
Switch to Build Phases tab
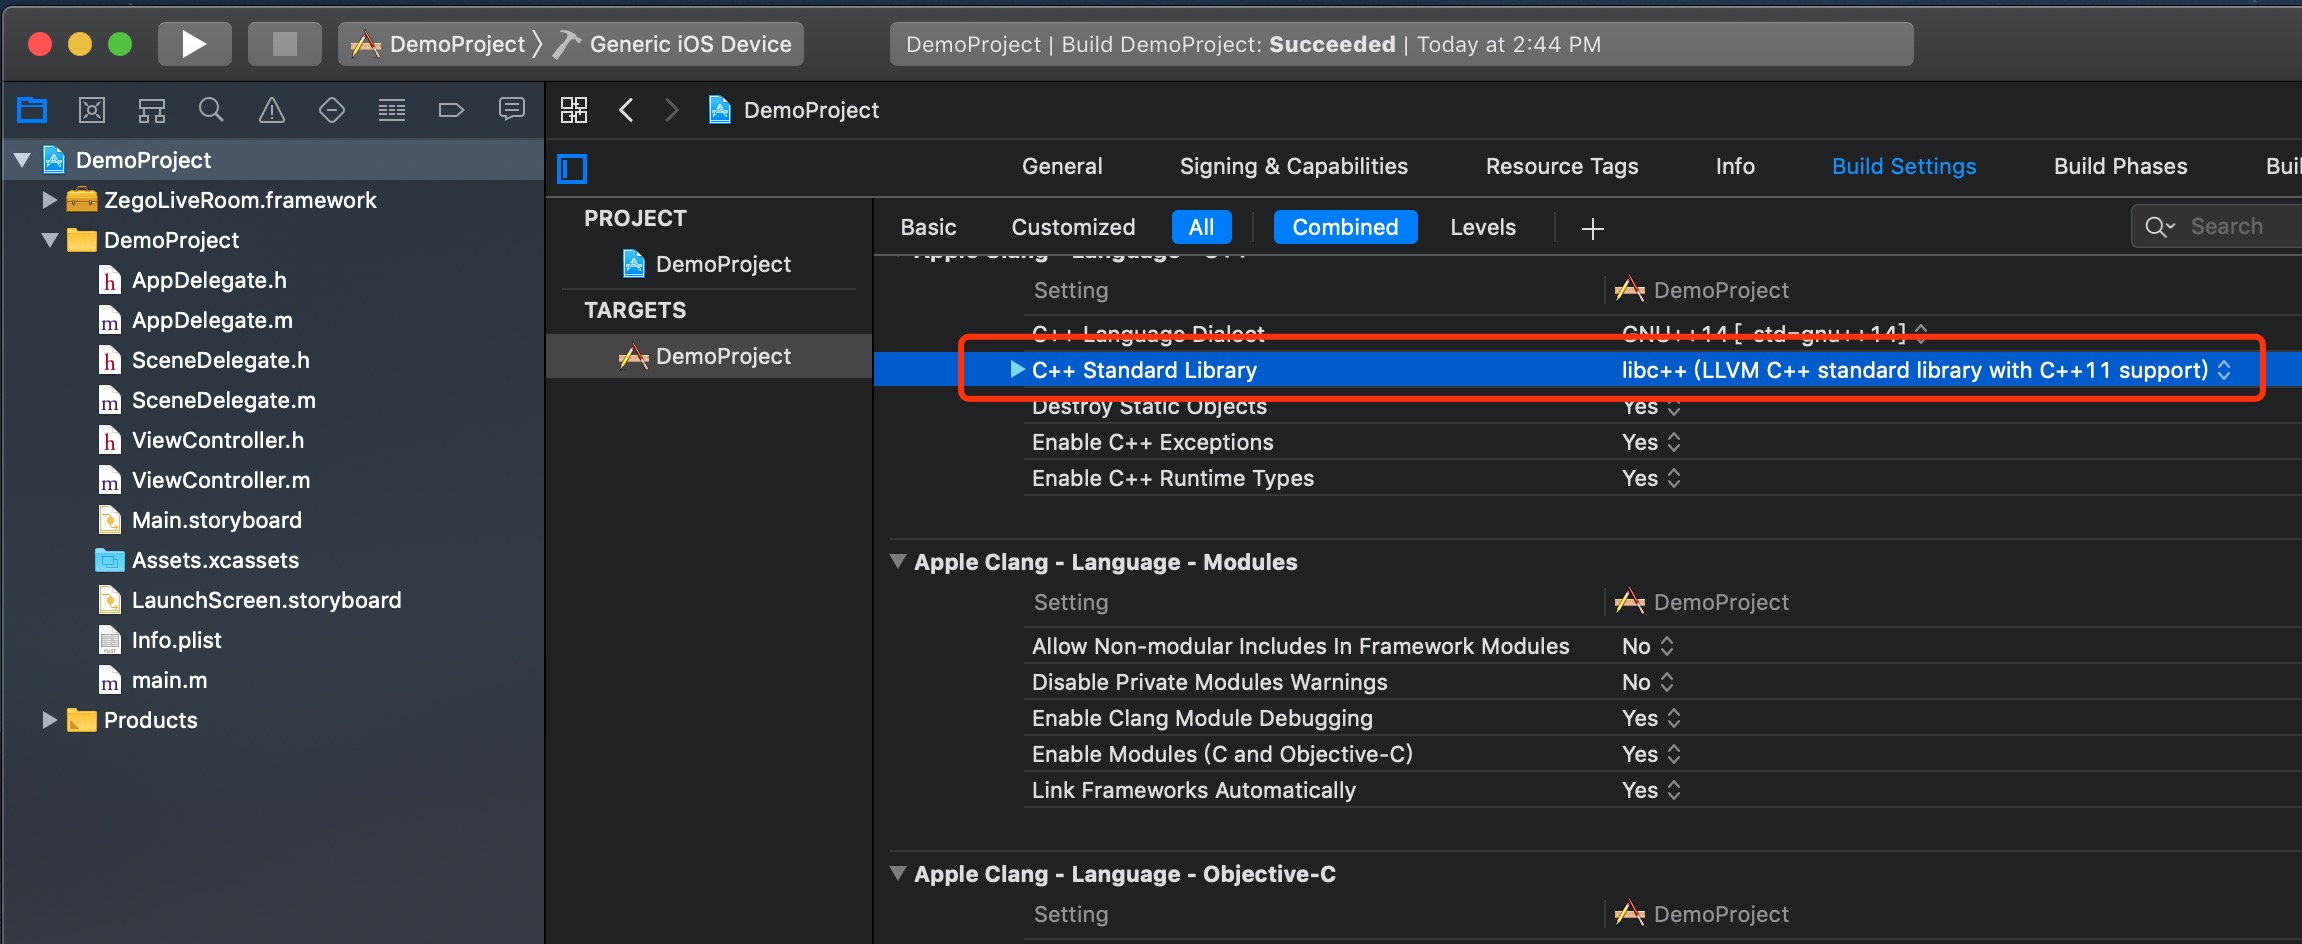pyautogui.click(x=2121, y=166)
